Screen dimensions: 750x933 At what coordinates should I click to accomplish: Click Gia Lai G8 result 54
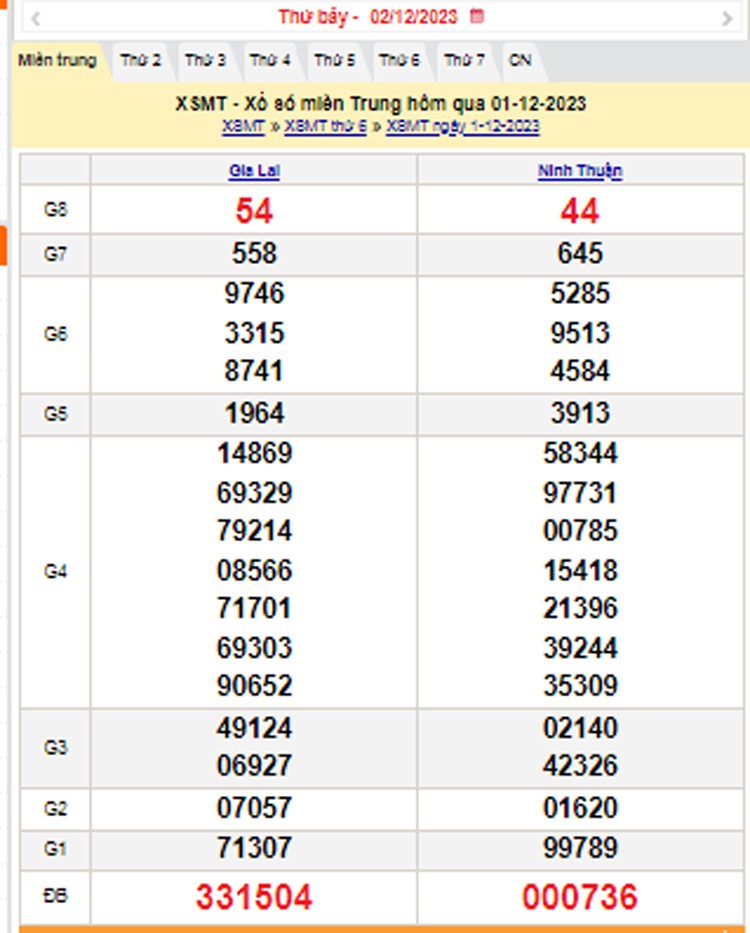(254, 210)
